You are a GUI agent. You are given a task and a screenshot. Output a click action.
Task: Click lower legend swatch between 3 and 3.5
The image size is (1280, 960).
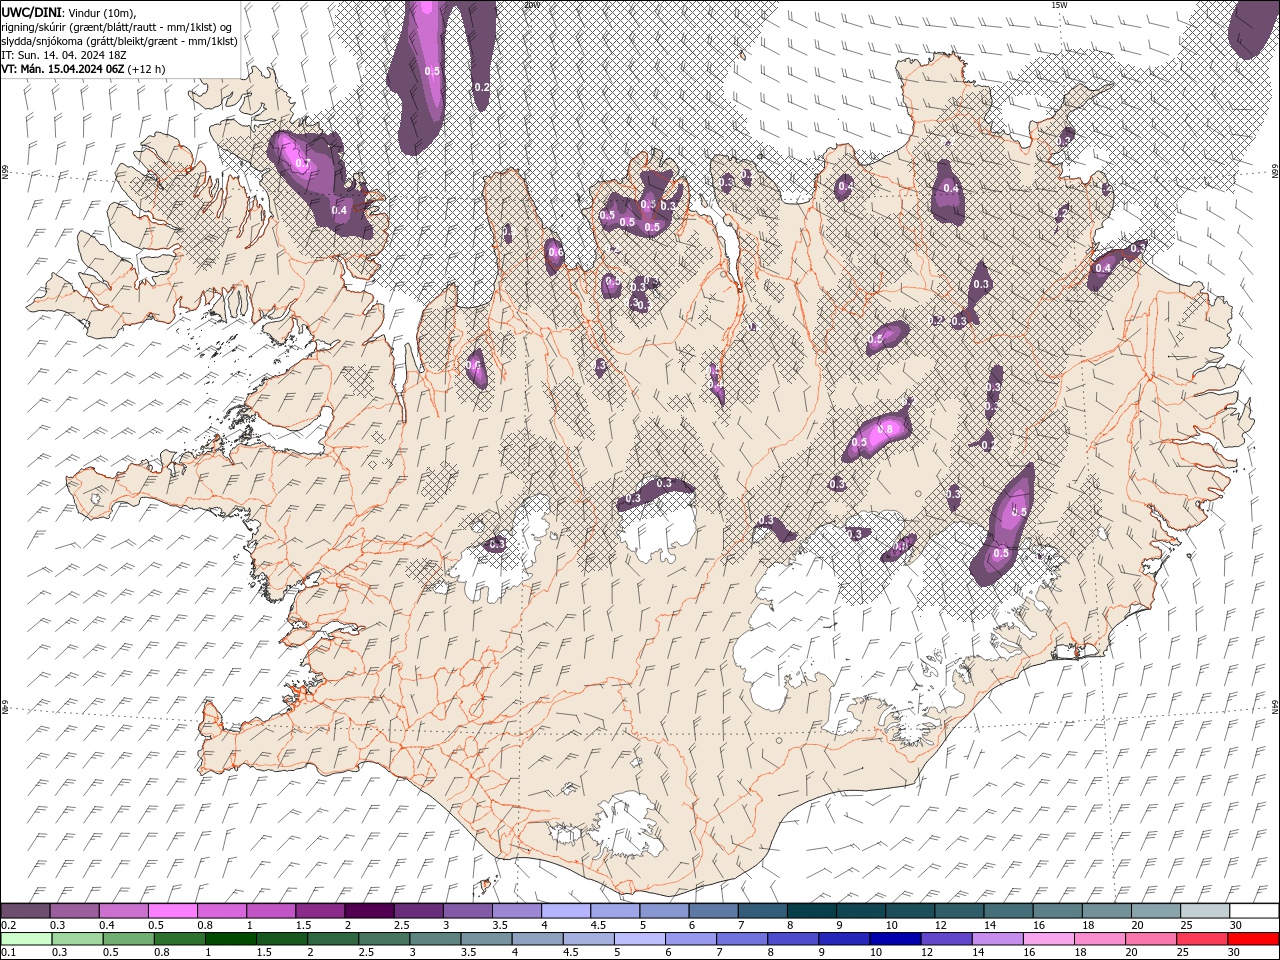(435, 939)
